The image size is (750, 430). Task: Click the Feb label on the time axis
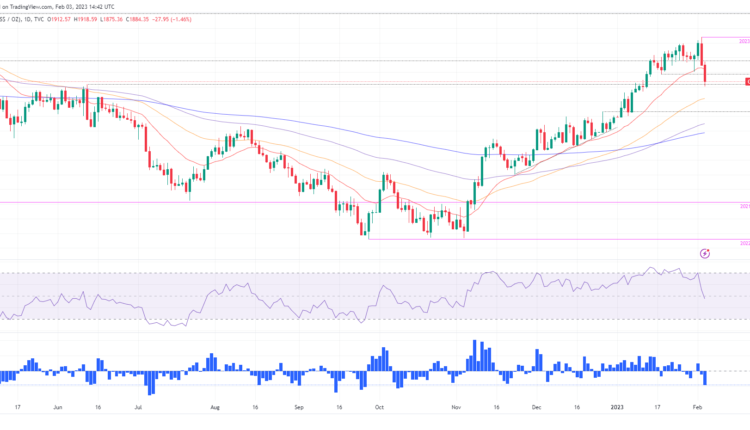pos(699,408)
